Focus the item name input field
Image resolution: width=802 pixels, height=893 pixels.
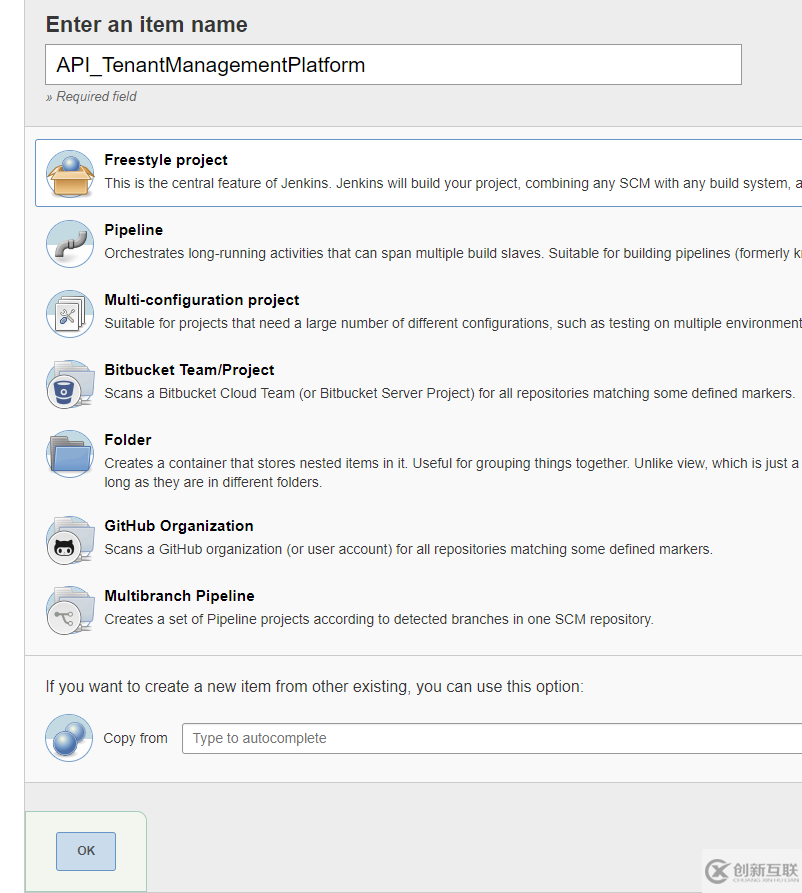[x=393, y=64]
